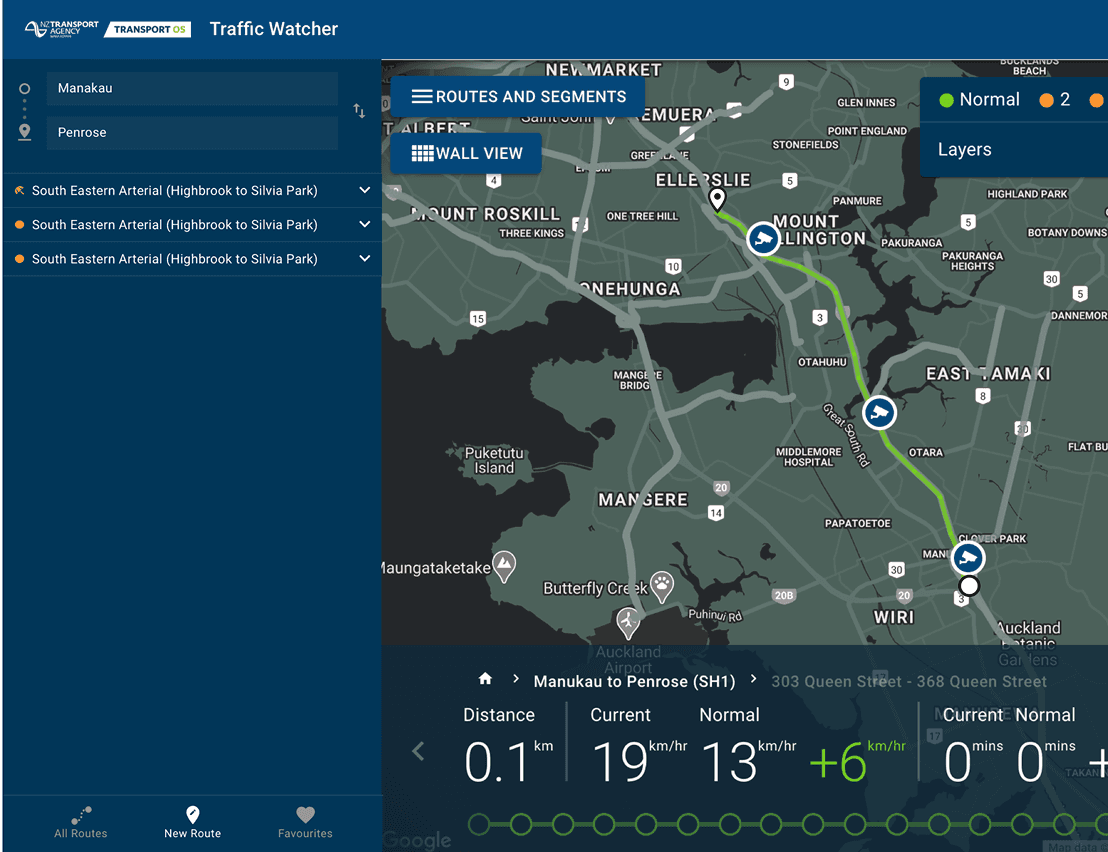1108x852 pixels.
Task: Click the NZ Transport Agency logo
Action: click(x=61, y=29)
